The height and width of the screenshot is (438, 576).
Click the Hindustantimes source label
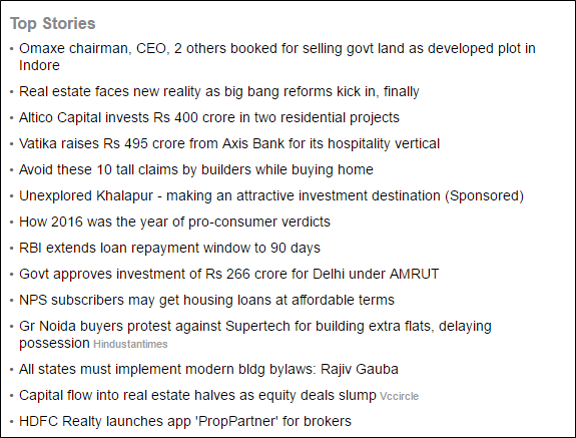pyautogui.click(x=130, y=344)
